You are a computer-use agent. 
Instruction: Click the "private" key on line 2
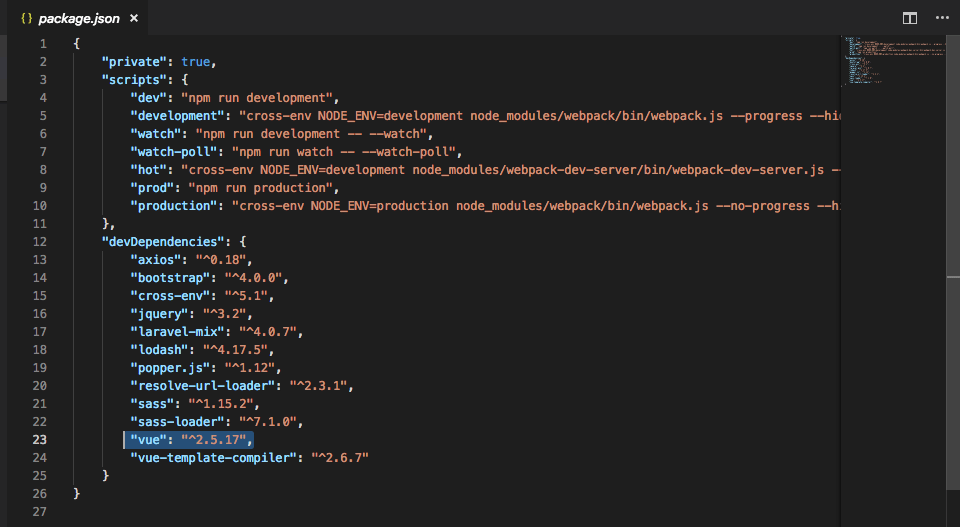coord(135,62)
